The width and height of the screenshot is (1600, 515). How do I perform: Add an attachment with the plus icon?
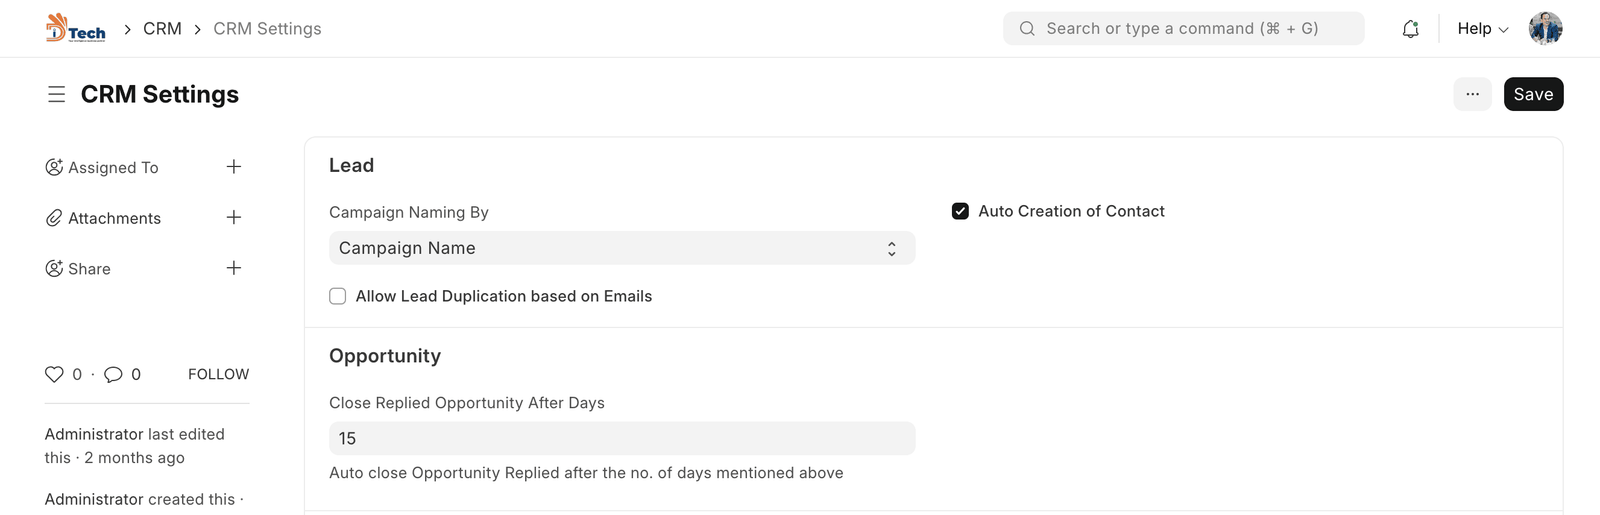(x=234, y=217)
